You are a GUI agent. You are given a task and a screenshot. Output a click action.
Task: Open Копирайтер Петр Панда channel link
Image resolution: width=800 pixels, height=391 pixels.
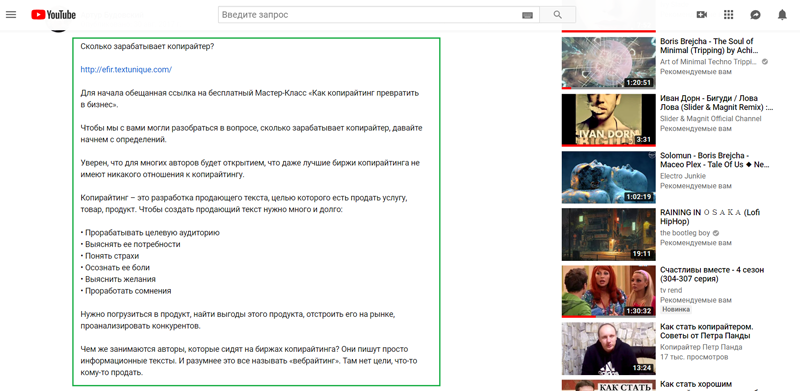[701, 347]
